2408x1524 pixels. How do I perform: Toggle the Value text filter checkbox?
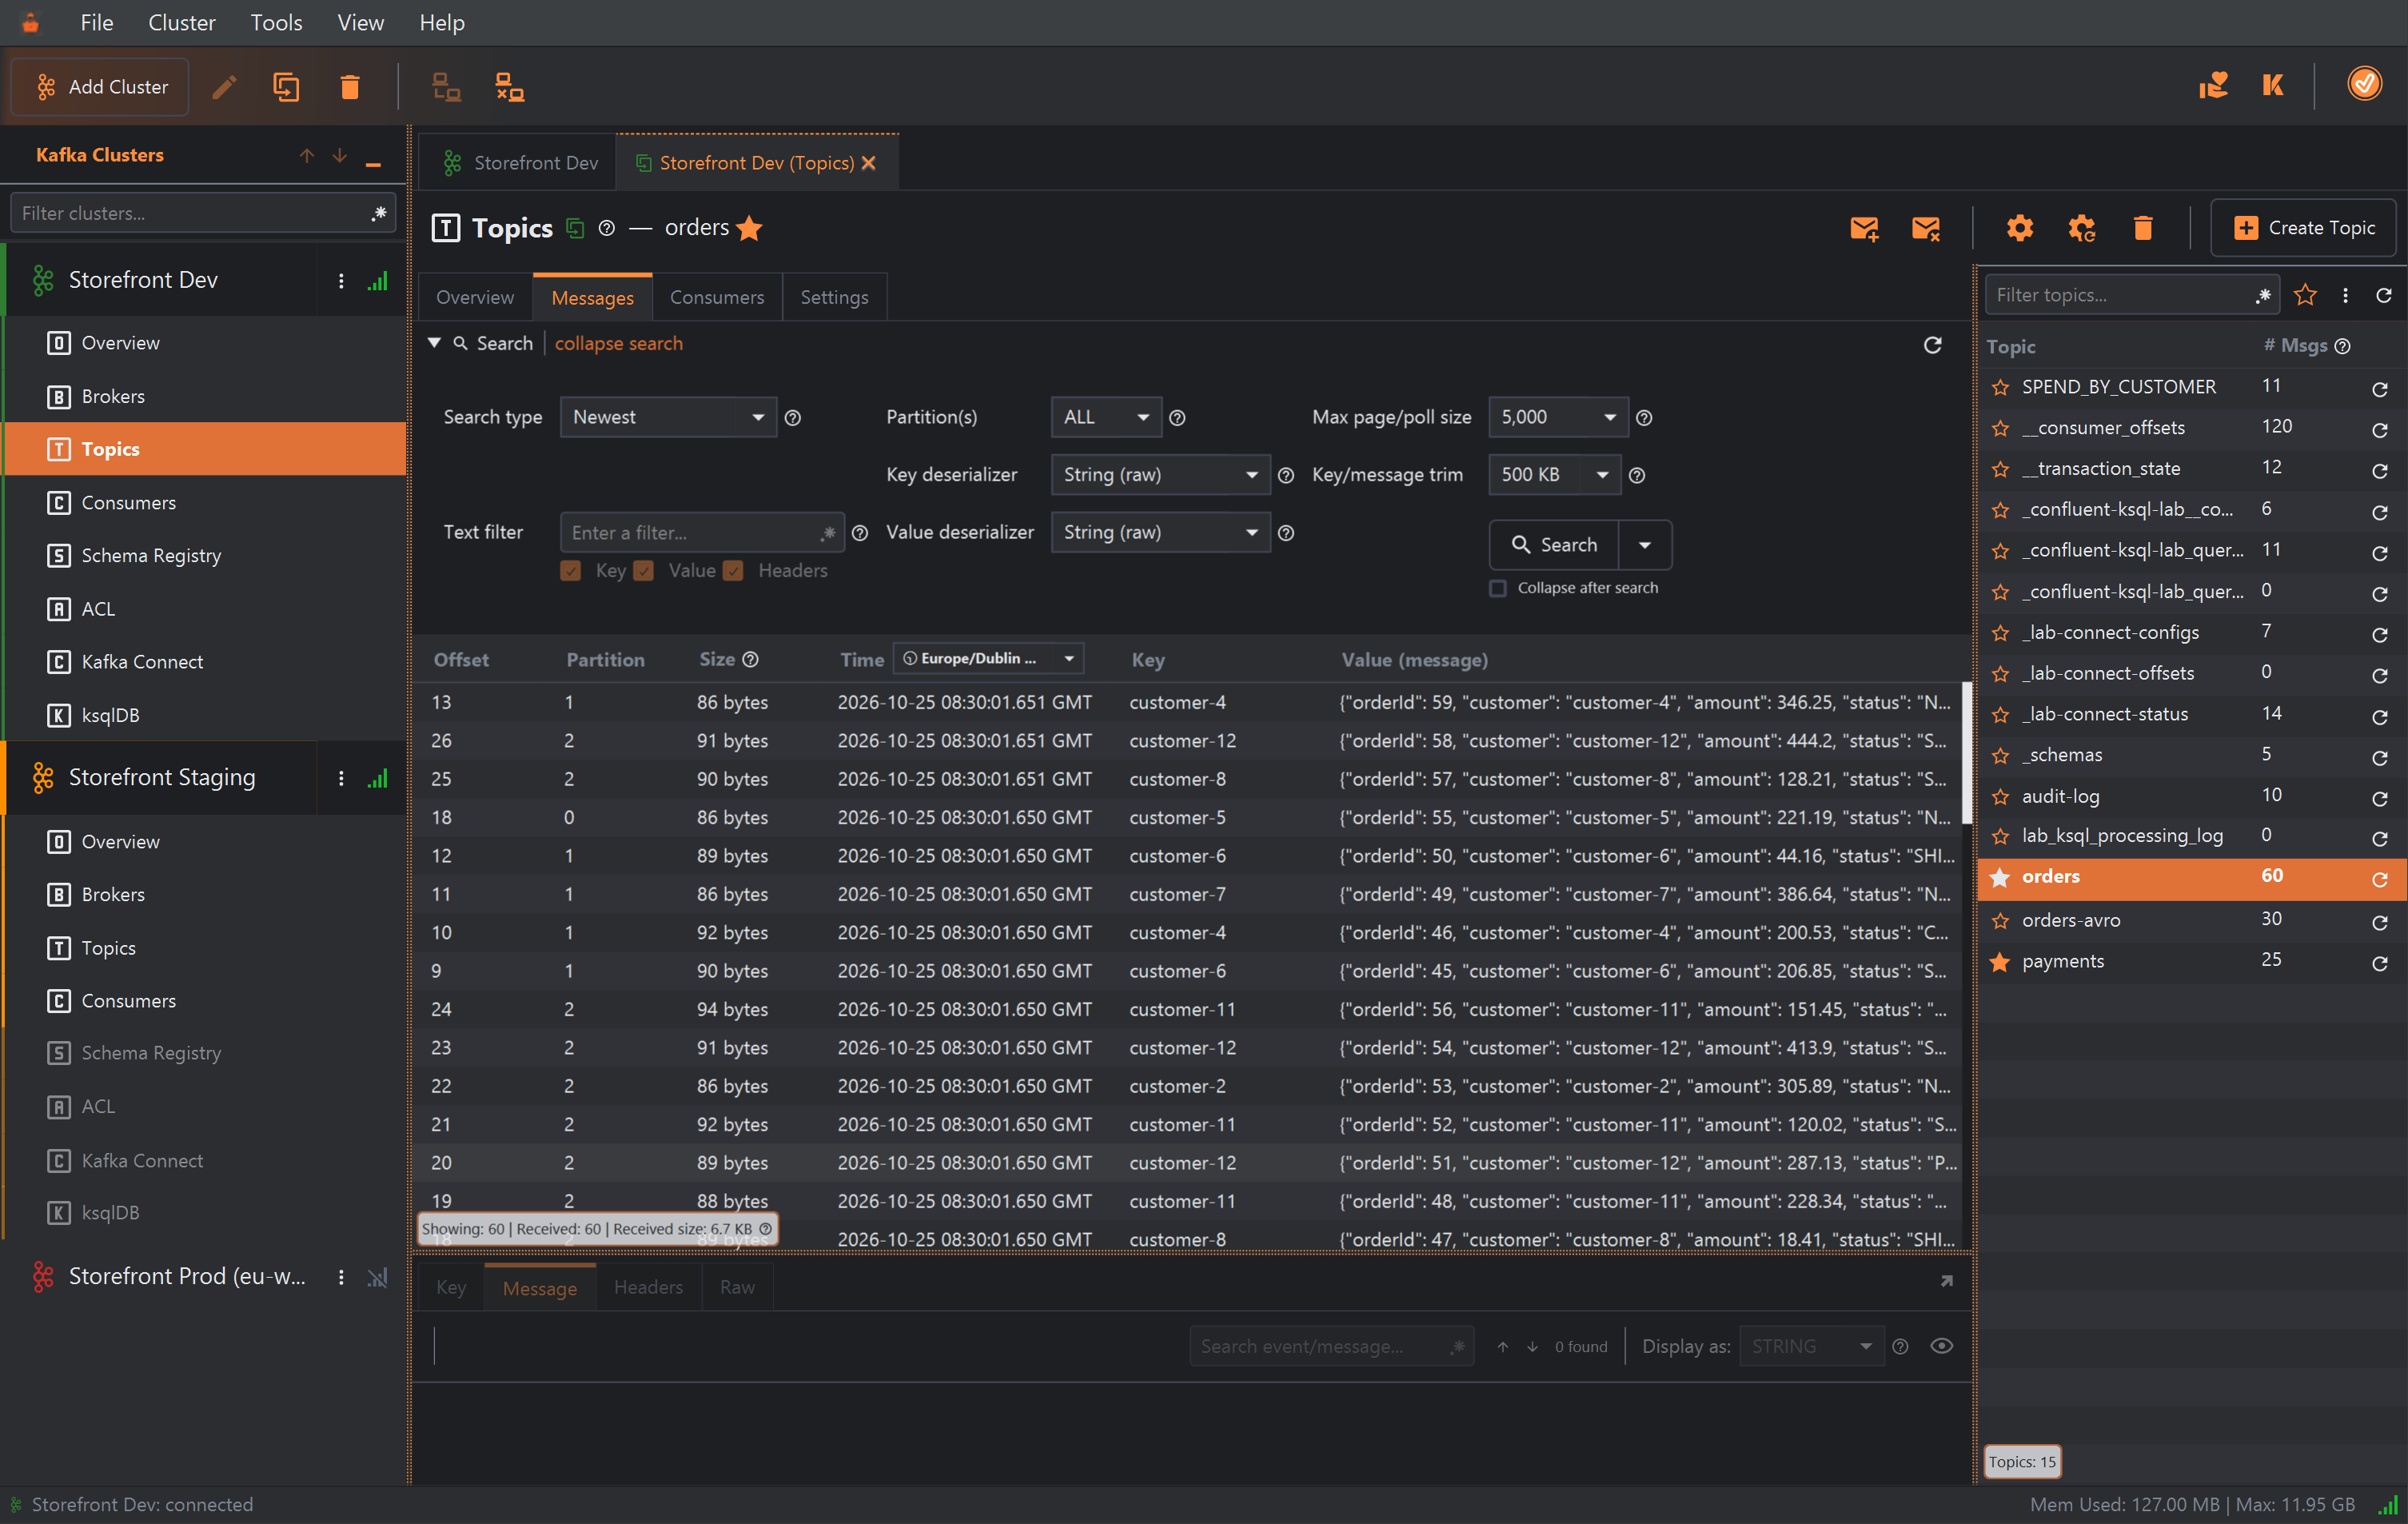coord(644,571)
